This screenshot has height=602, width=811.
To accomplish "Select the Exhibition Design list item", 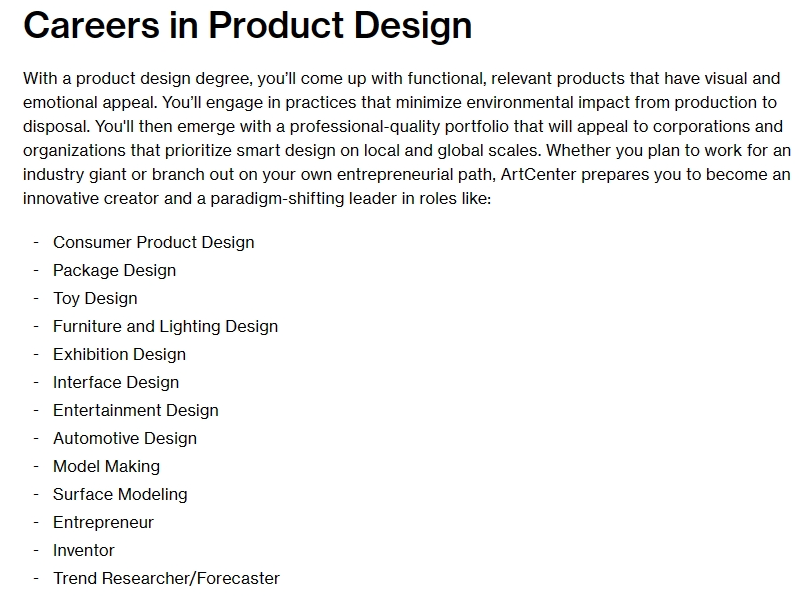I will (x=119, y=354).
